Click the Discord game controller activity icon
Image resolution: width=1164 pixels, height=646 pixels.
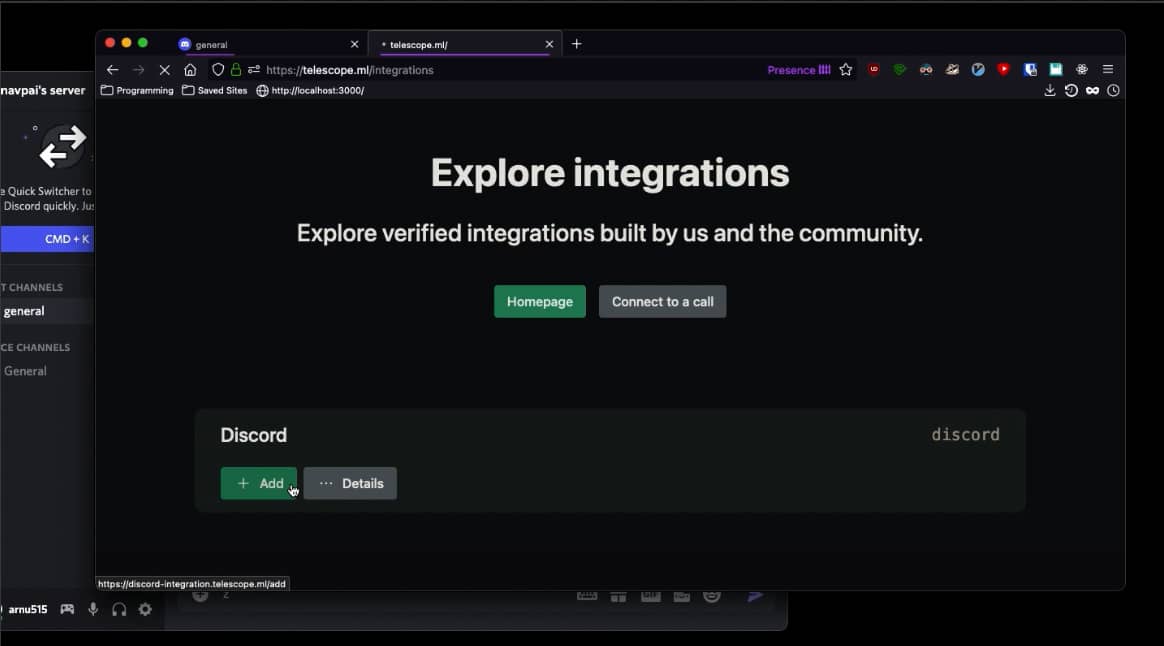pyautogui.click(x=67, y=610)
